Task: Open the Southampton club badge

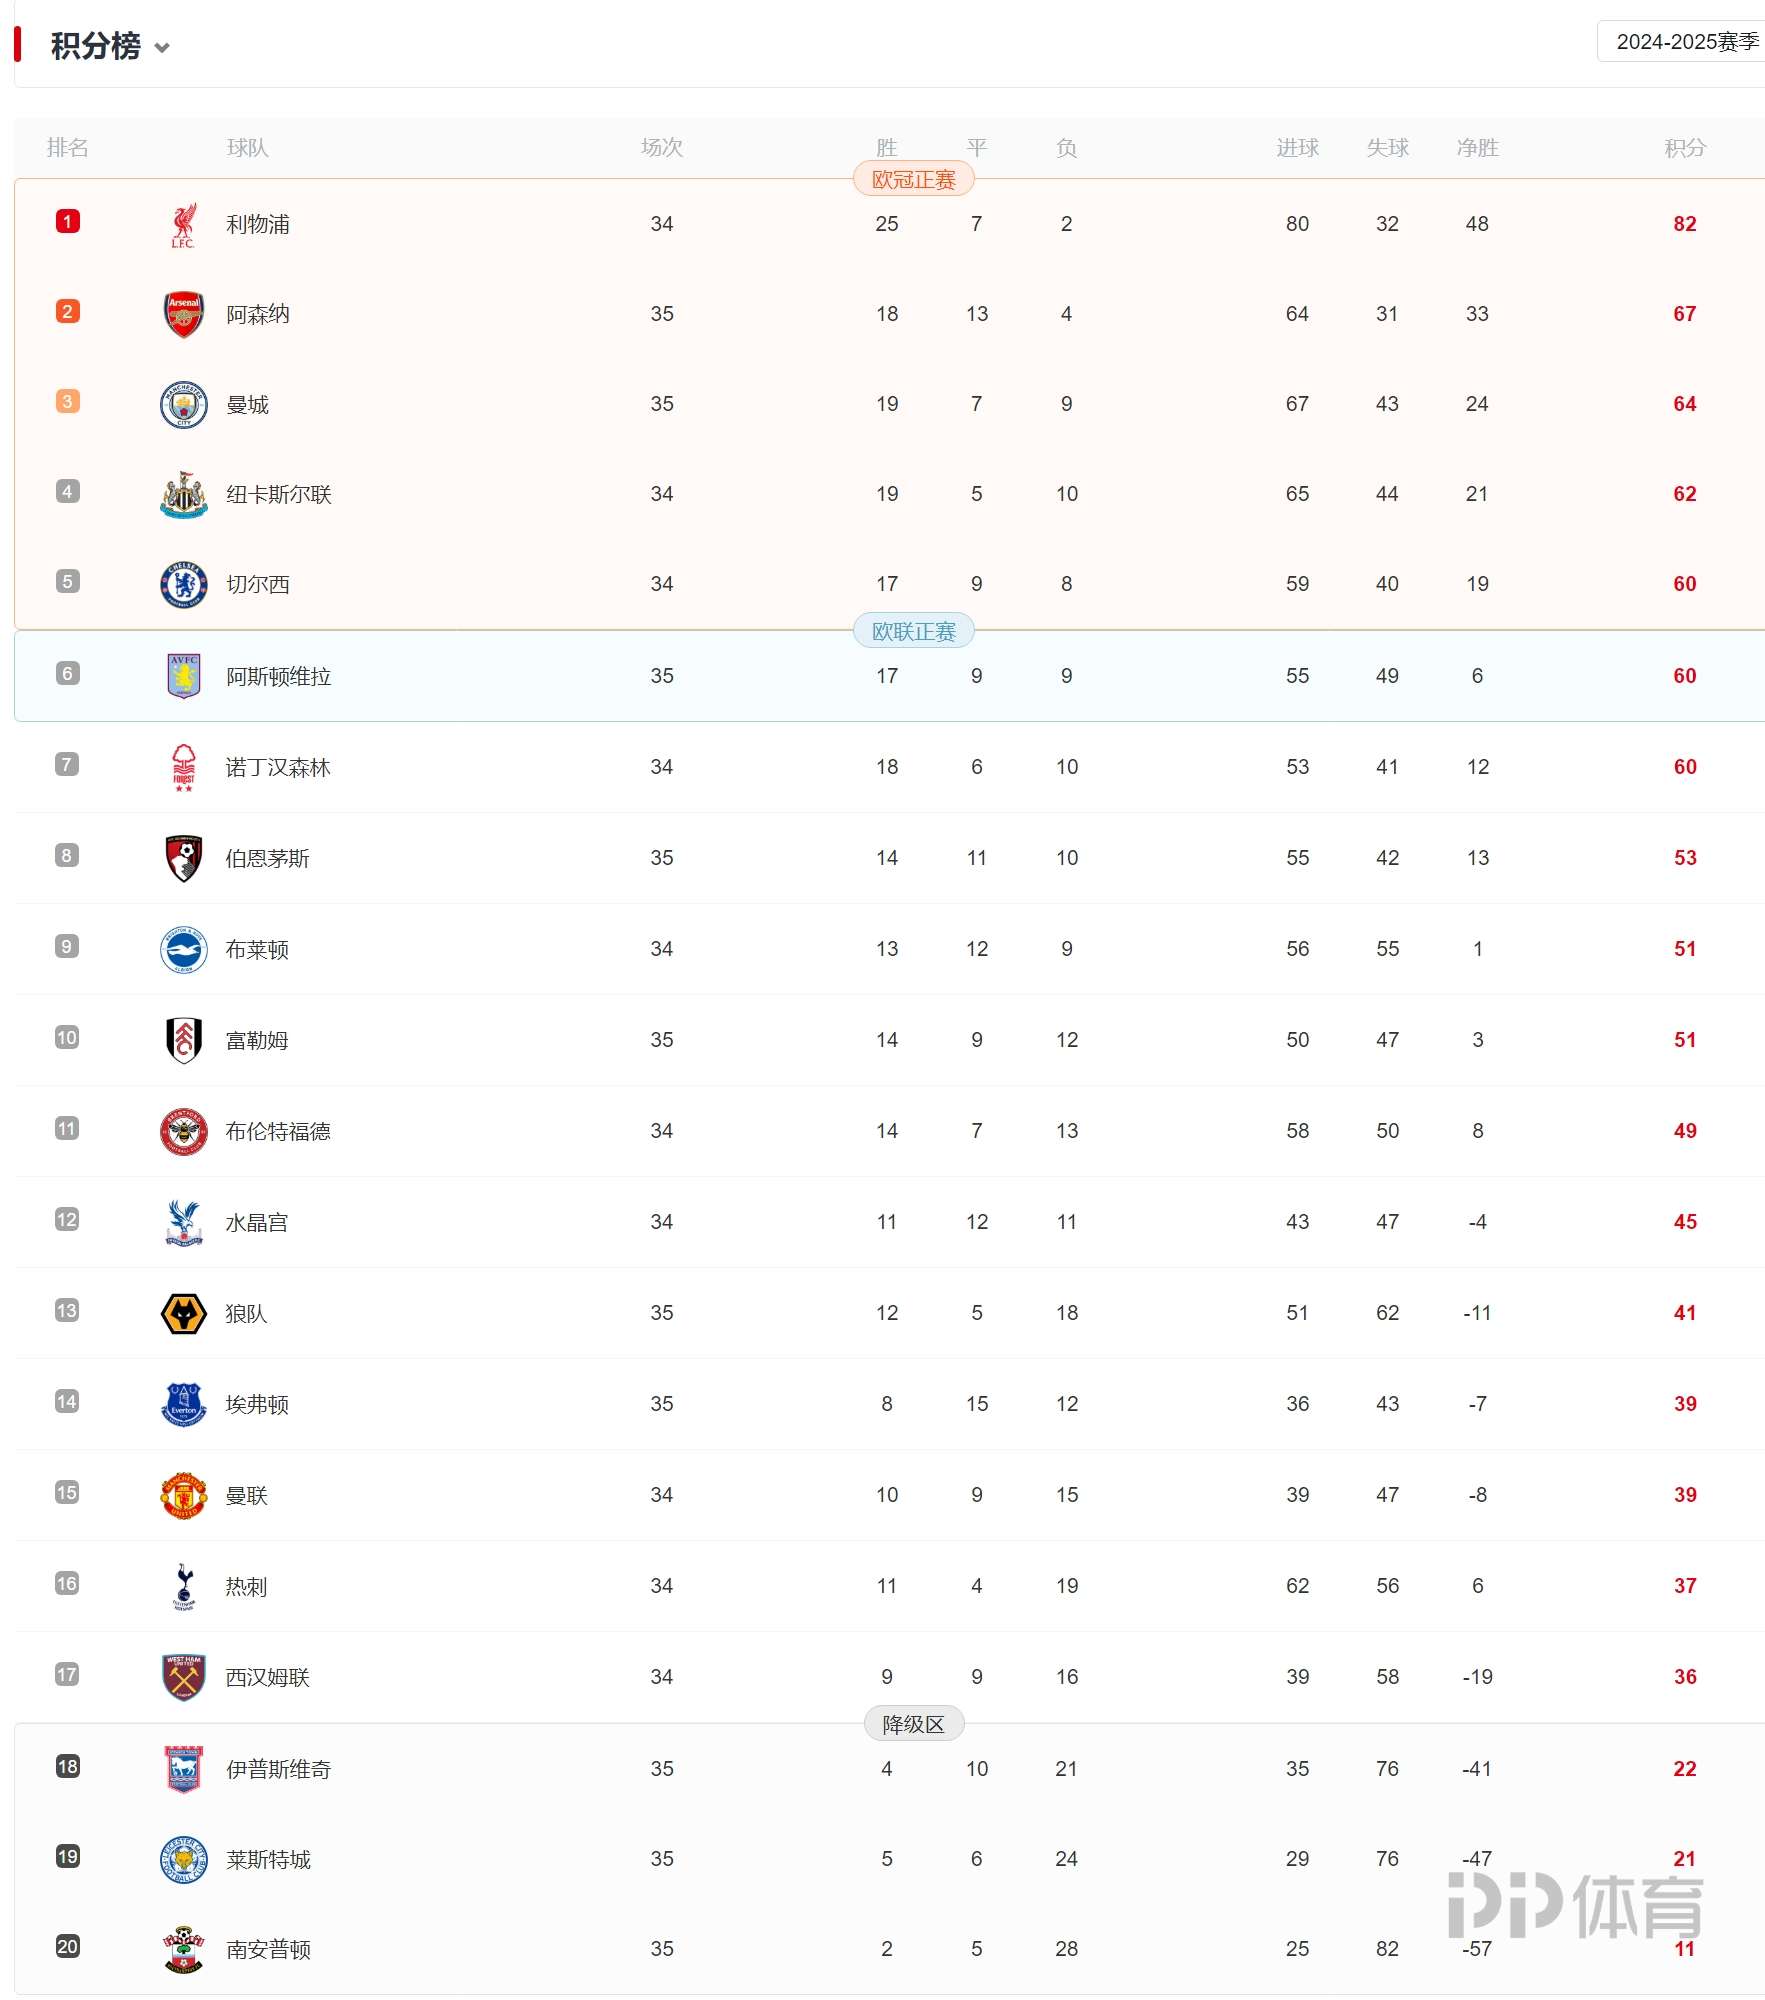Action: click(x=183, y=1949)
